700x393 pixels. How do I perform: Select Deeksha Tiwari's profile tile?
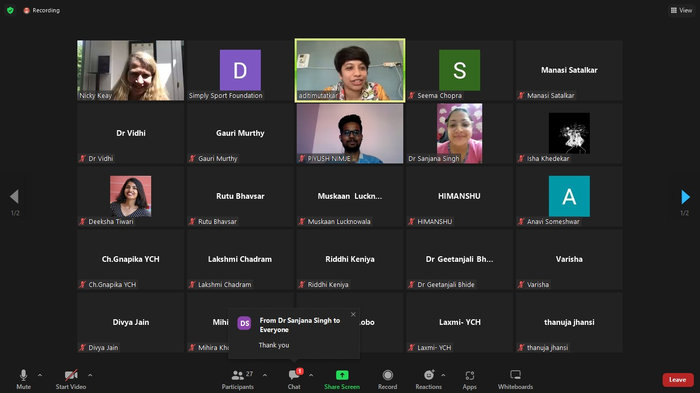coord(130,196)
